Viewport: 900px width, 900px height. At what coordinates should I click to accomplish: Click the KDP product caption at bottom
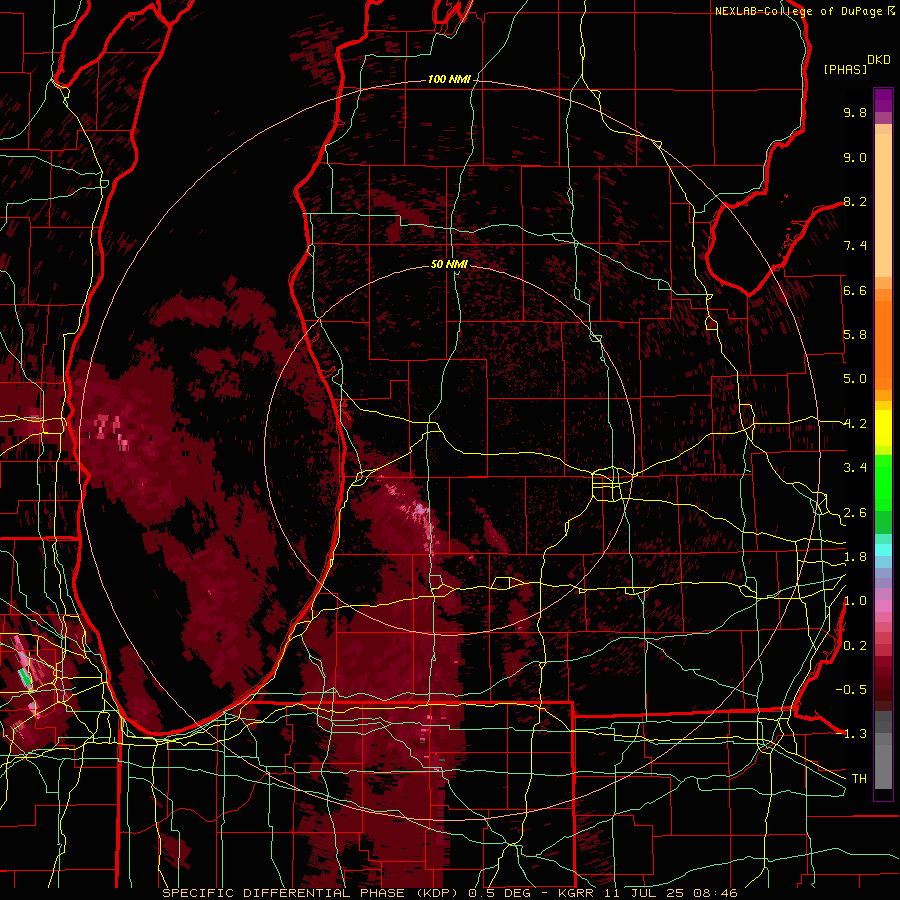point(450,893)
